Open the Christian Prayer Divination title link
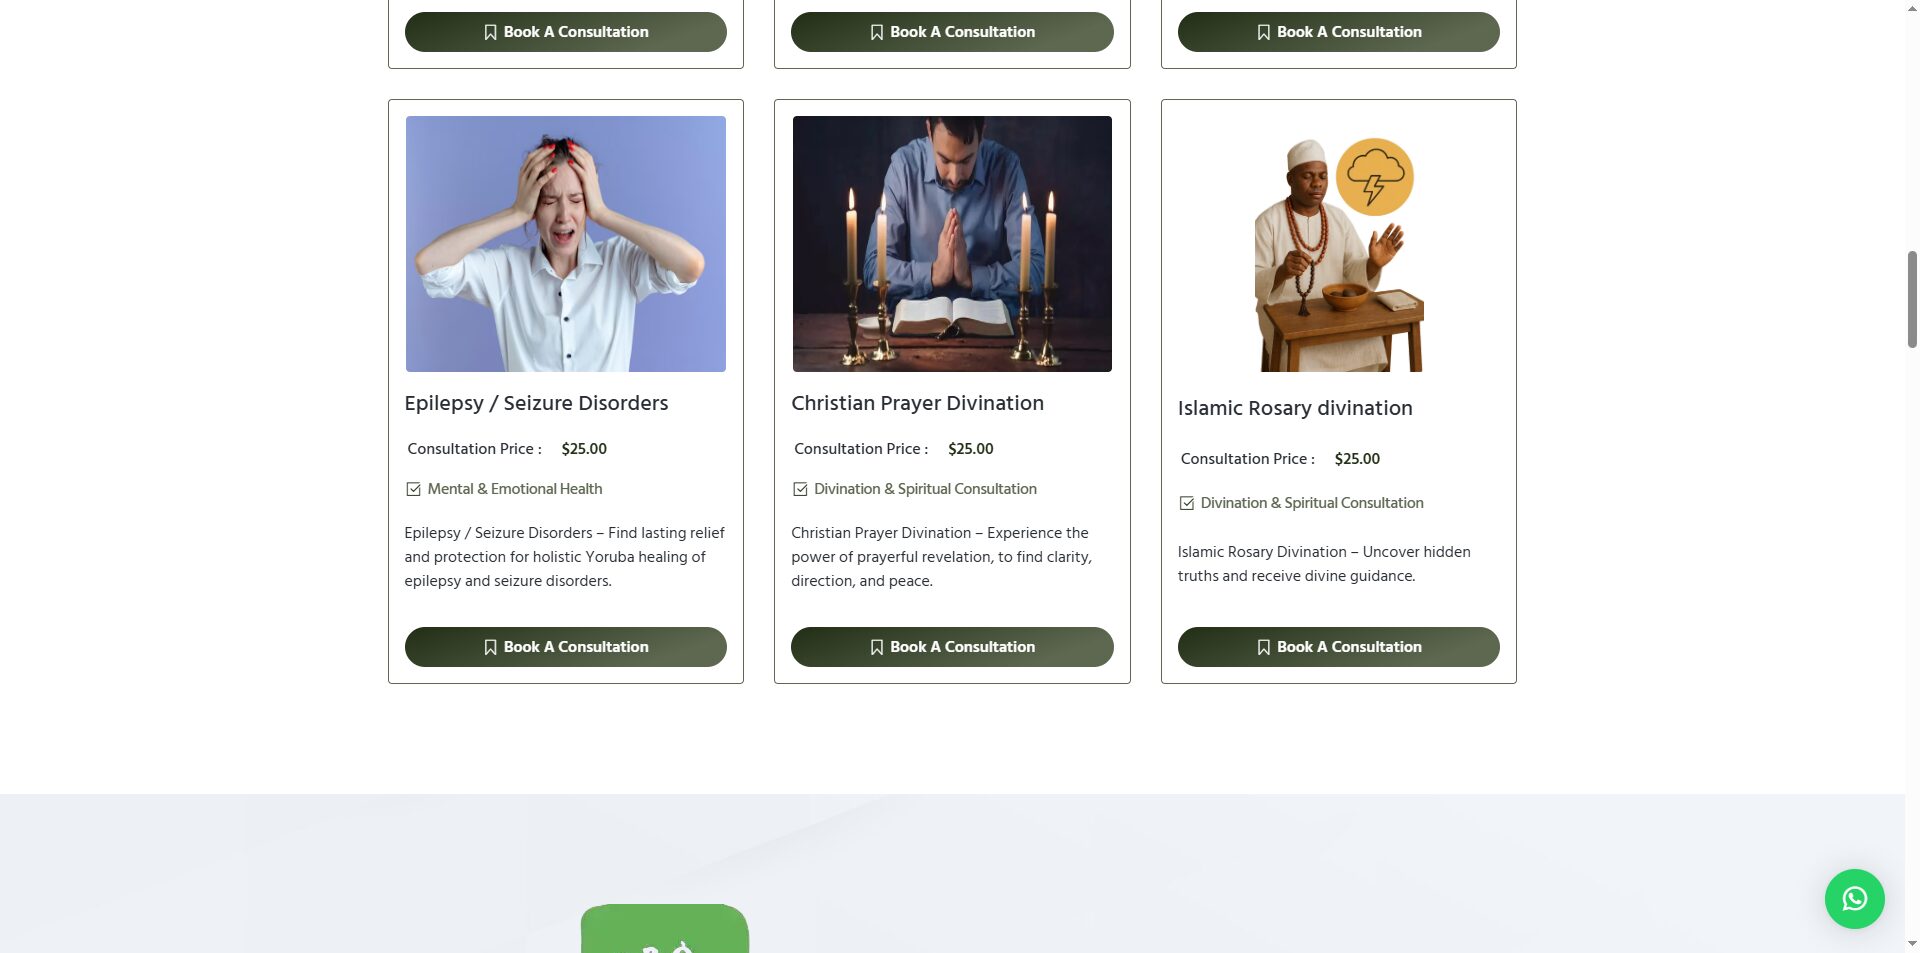Viewport: 1920px width, 953px height. [x=917, y=403]
